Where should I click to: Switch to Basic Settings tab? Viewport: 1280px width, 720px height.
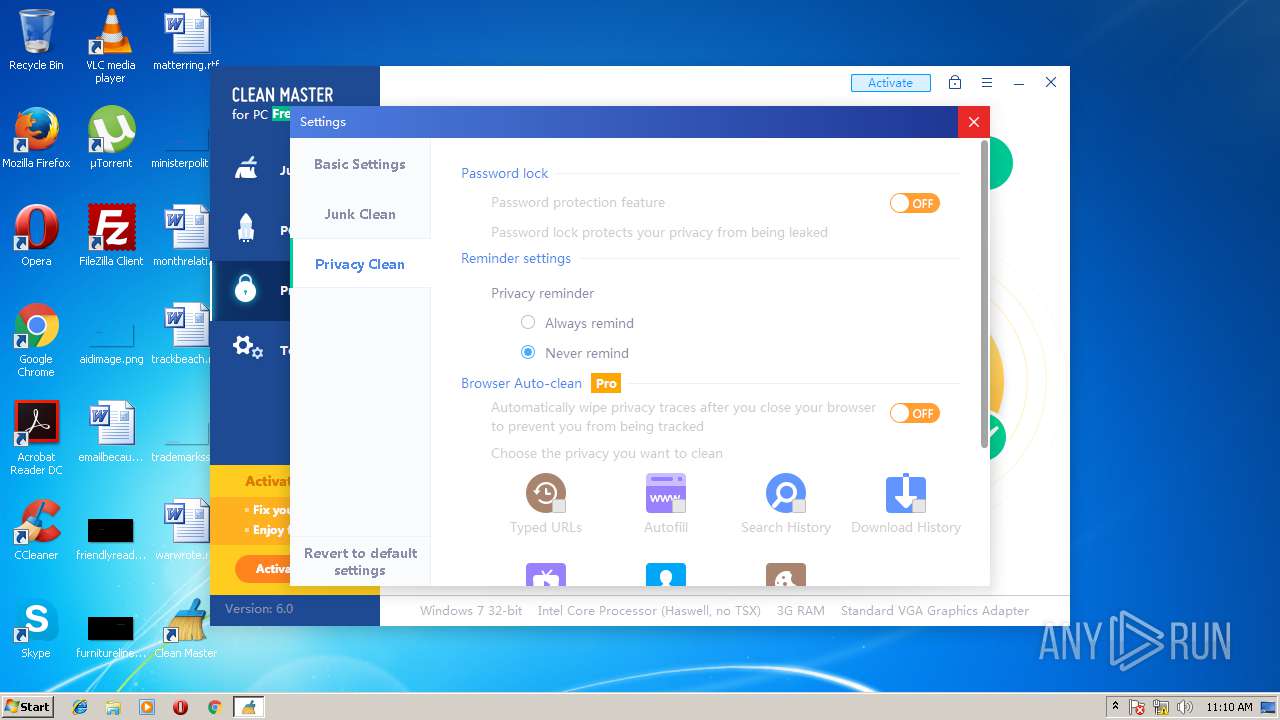360,164
